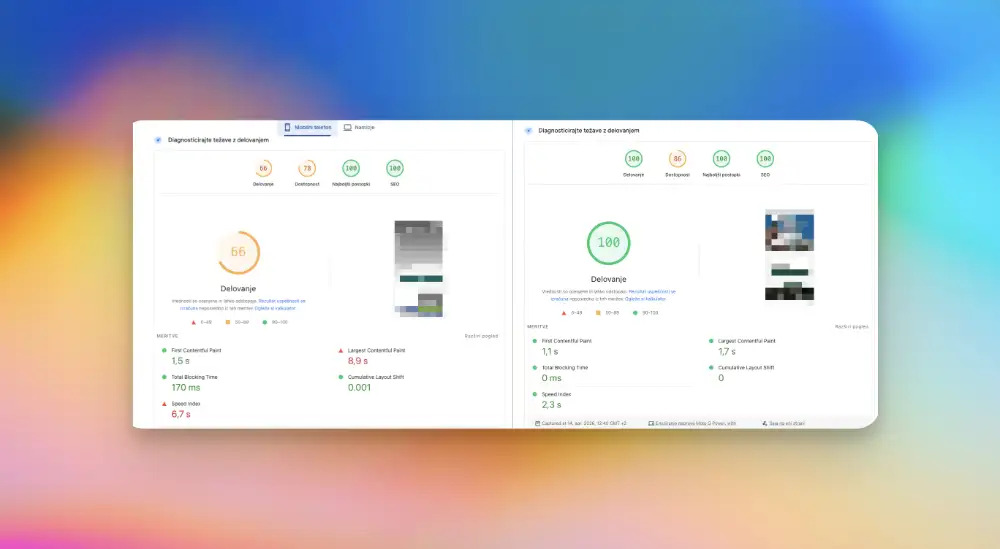Click the First Contentful Paint value 1,5 s
1000x549 pixels.
pyautogui.click(x=180, y=361)
